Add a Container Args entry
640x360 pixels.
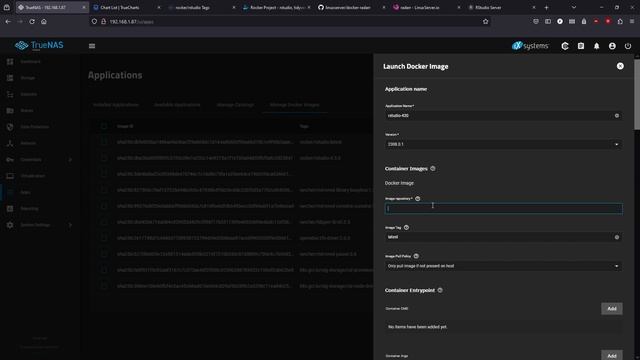point(611,355)
